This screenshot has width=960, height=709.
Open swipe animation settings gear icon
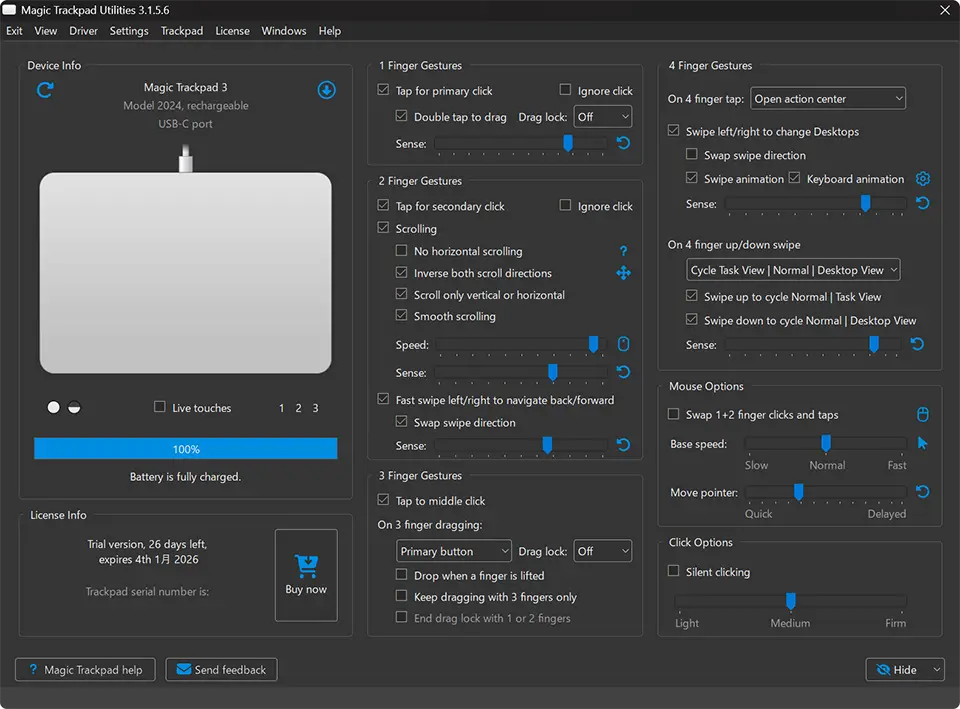[x=923, y=179]
